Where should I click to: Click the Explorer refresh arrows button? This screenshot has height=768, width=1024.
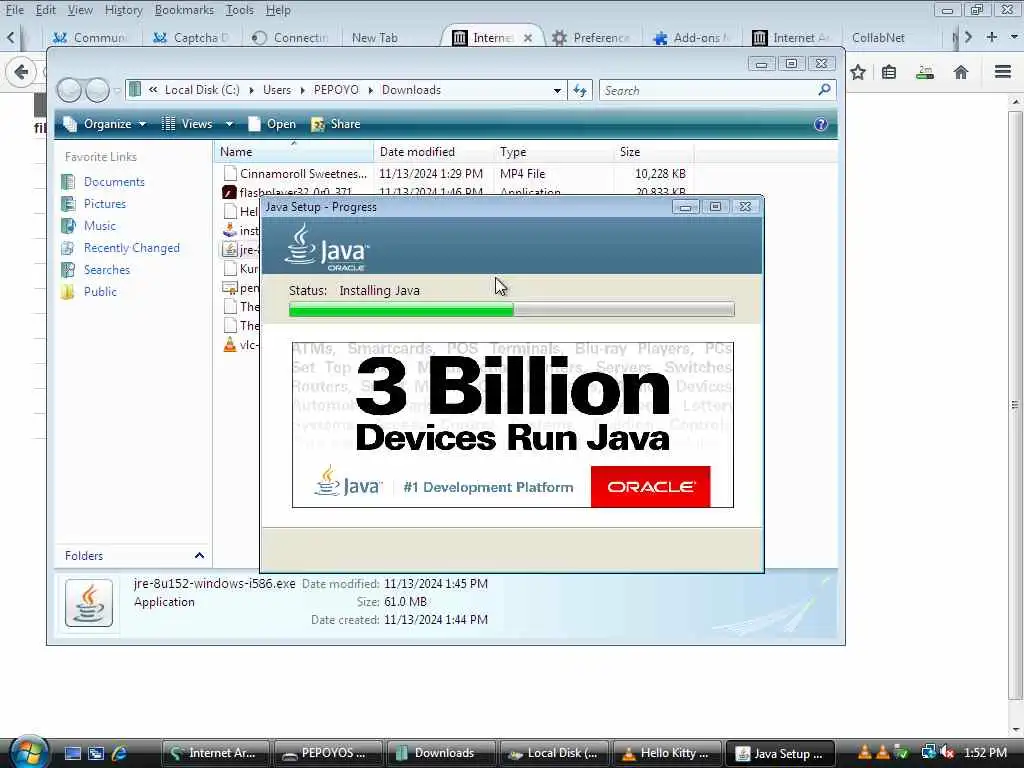pyautogui.click(x=581, y=90)
